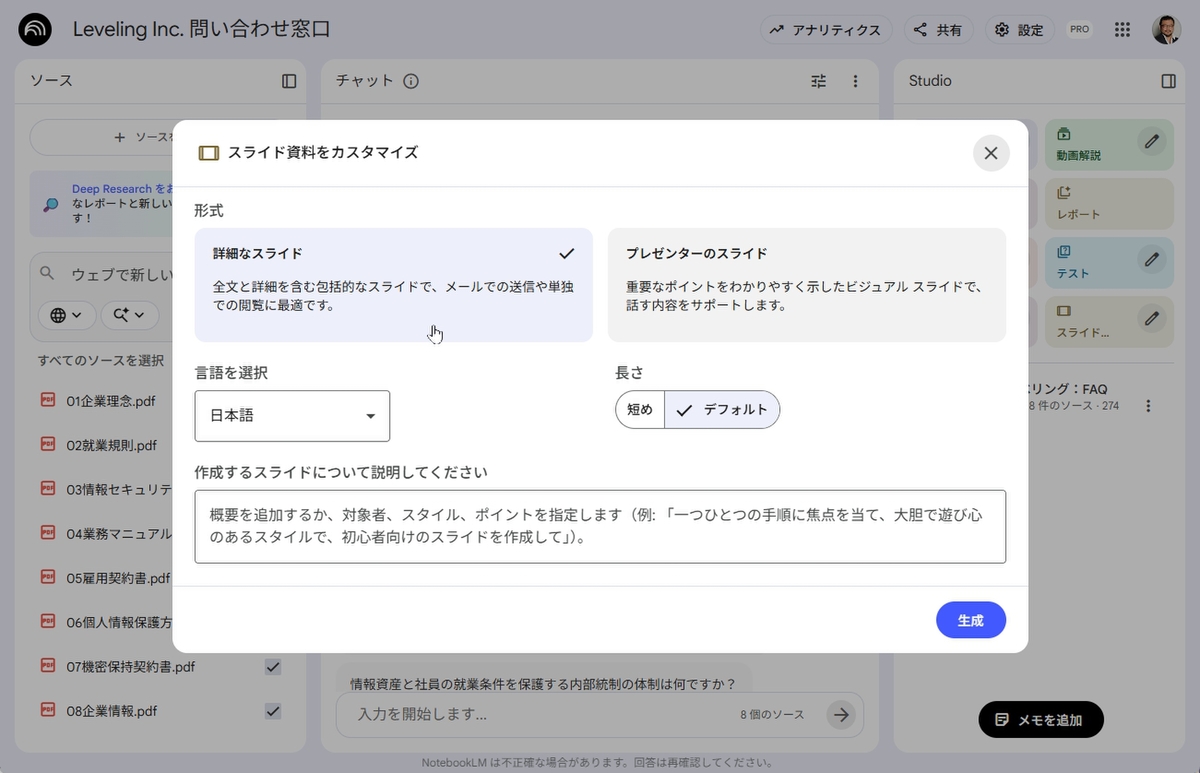1200x773 pixels.
Task: Open the chat three-dot options menu
Action: click(855, 81)
